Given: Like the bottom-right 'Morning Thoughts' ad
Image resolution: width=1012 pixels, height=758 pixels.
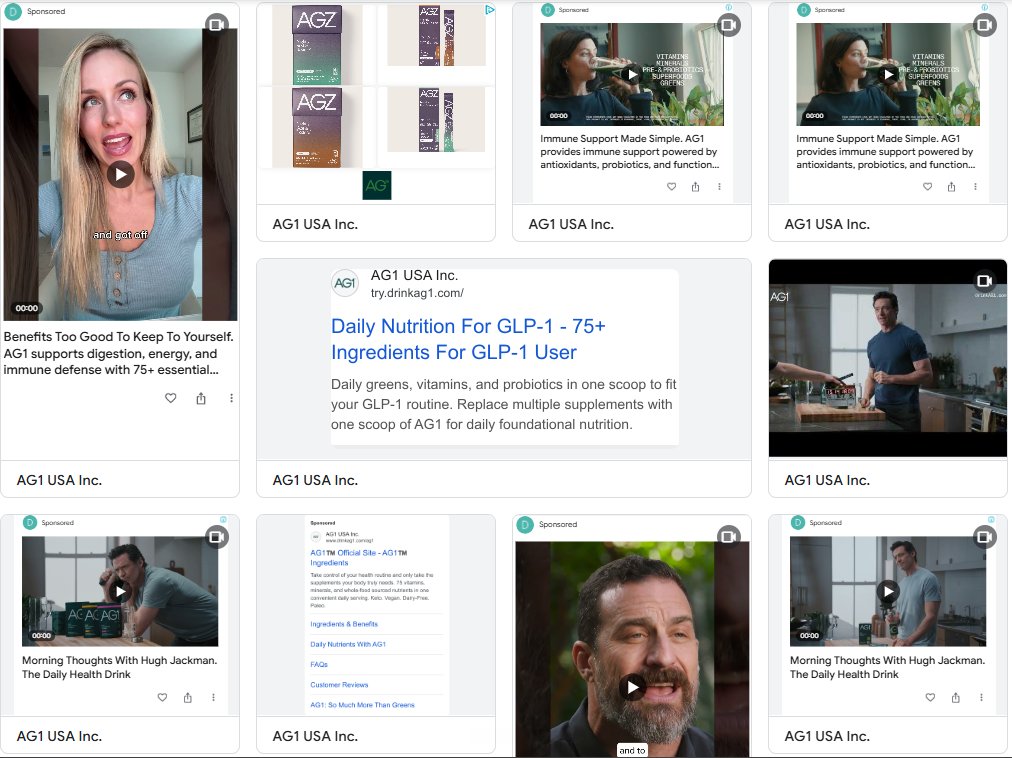Looking at the screenshot, I should [x=930, y=697].
